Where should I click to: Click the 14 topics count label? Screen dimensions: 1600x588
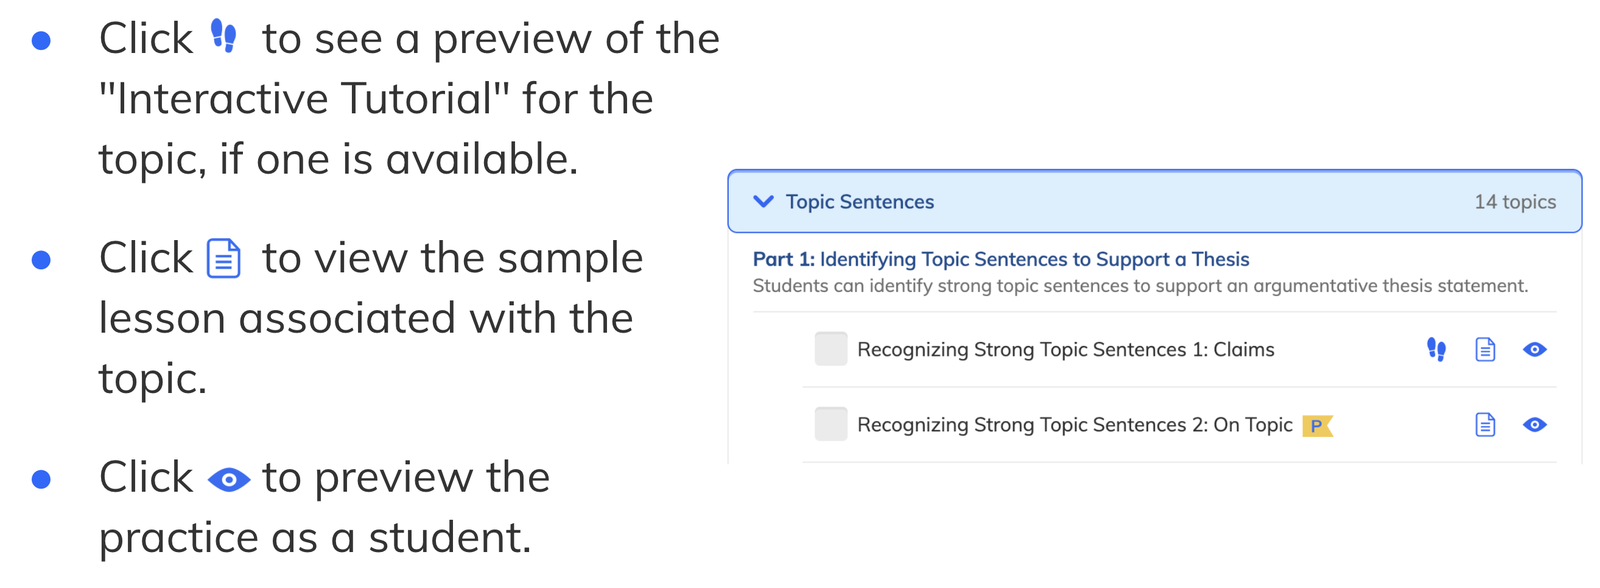pos(1515,202)
